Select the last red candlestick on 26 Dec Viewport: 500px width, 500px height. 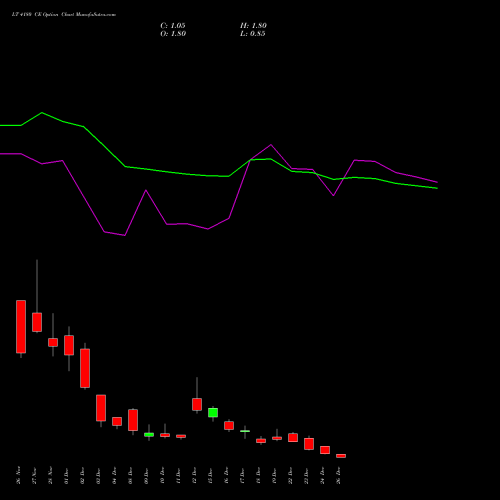(341, 456)
